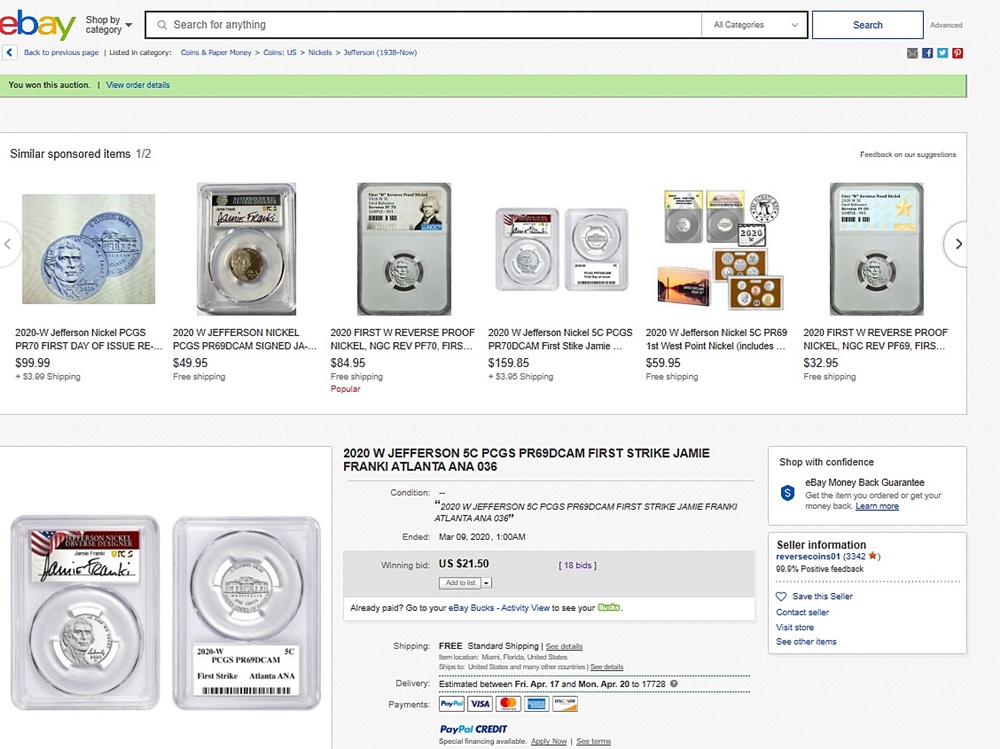Share listing on Pinterest icon
The height and width of the screenshot is (749, 1000).
pyautogui.click(x=958, y=53)
